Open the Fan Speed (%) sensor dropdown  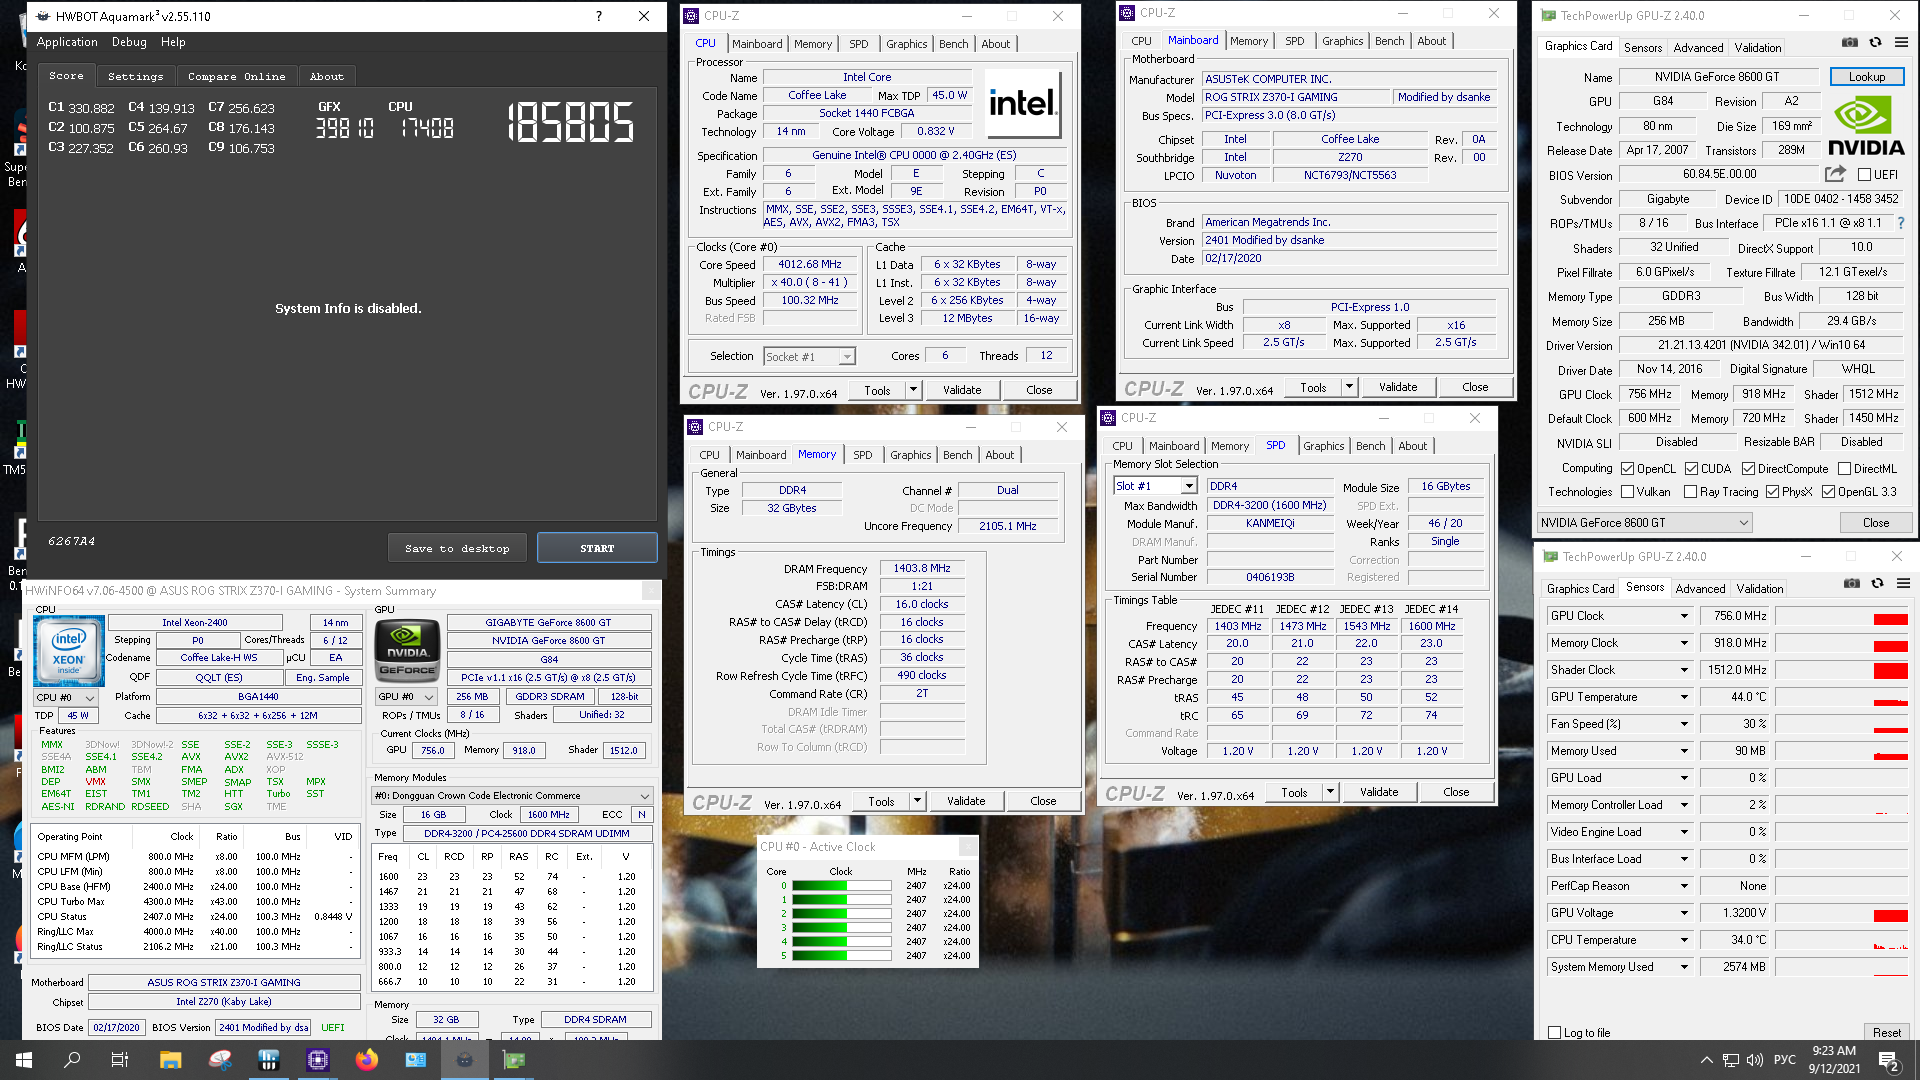coord(1684,724)
